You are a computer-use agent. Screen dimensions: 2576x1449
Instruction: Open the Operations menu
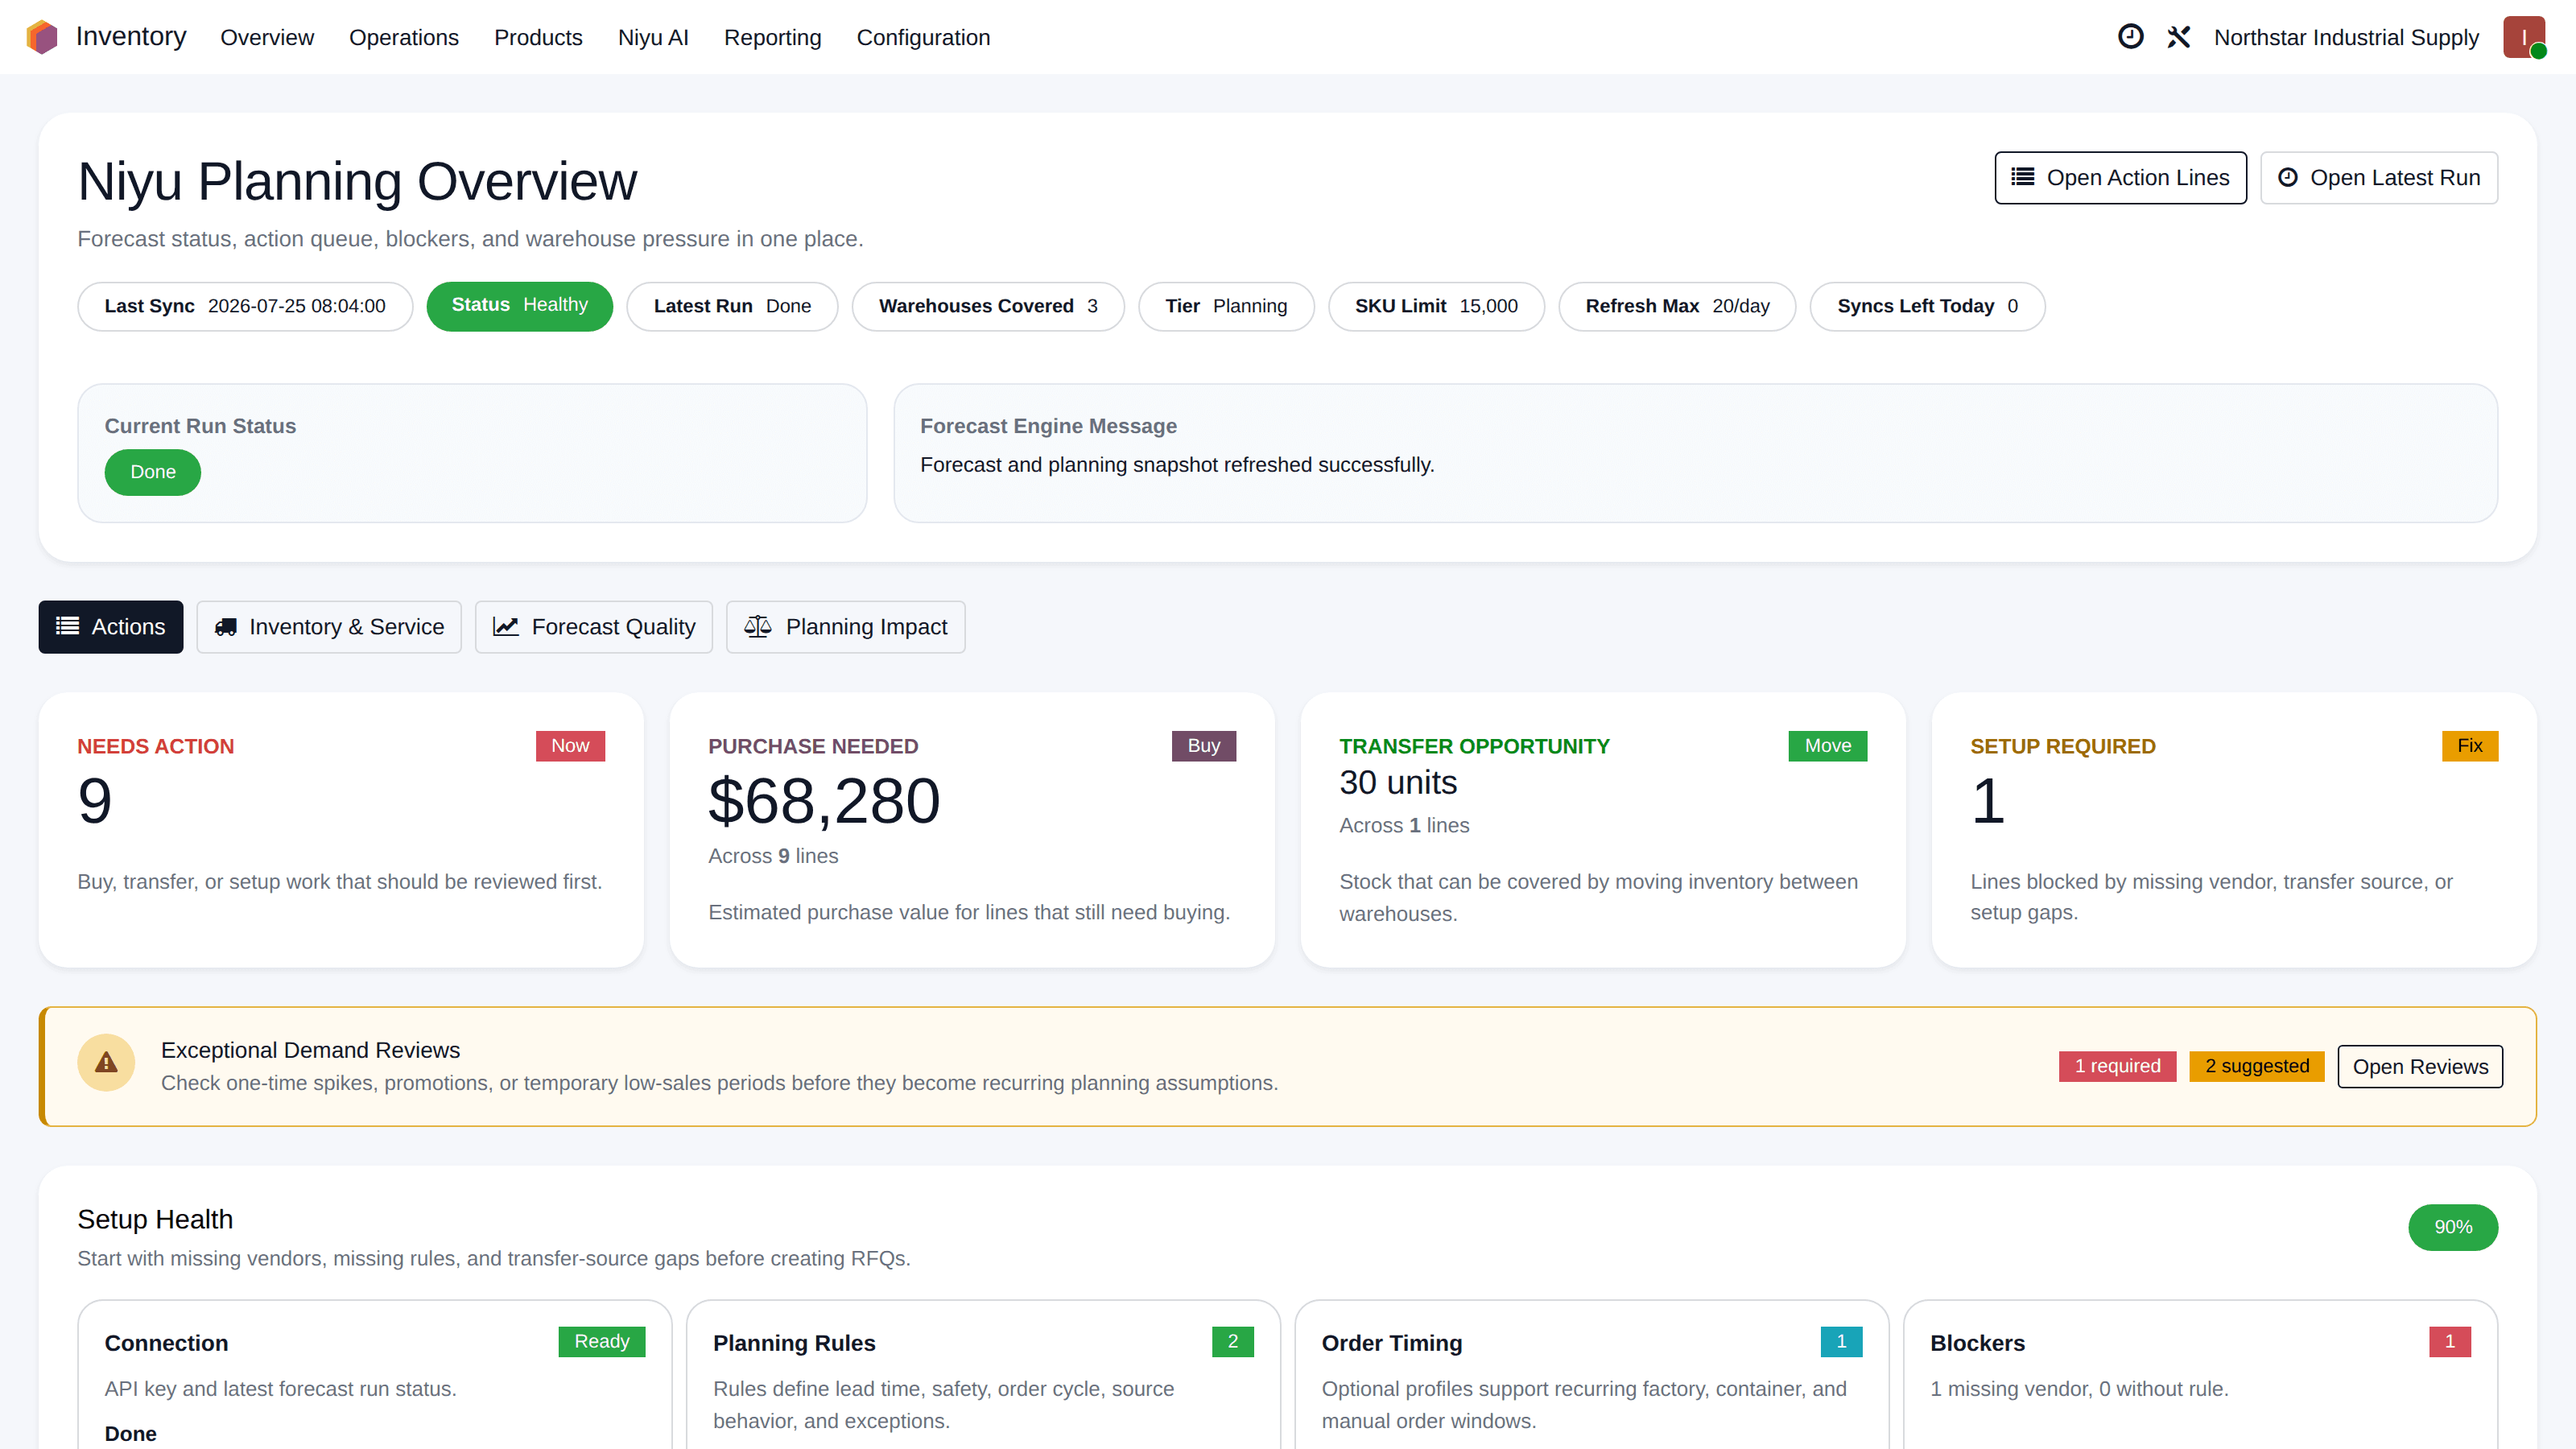coord(404,37)
